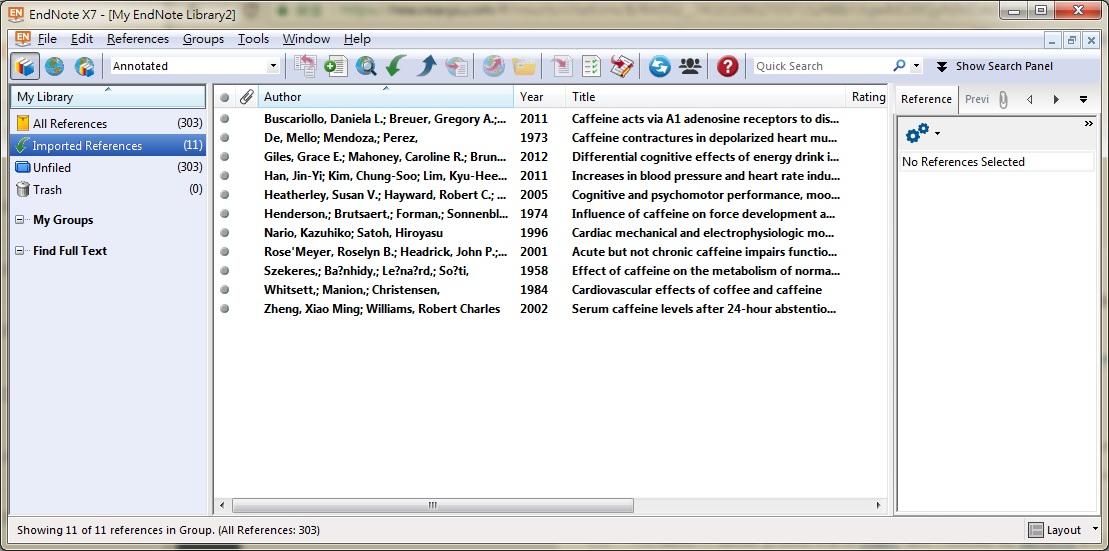Switch to Online Search Mode globe icon

coord(54,66)
